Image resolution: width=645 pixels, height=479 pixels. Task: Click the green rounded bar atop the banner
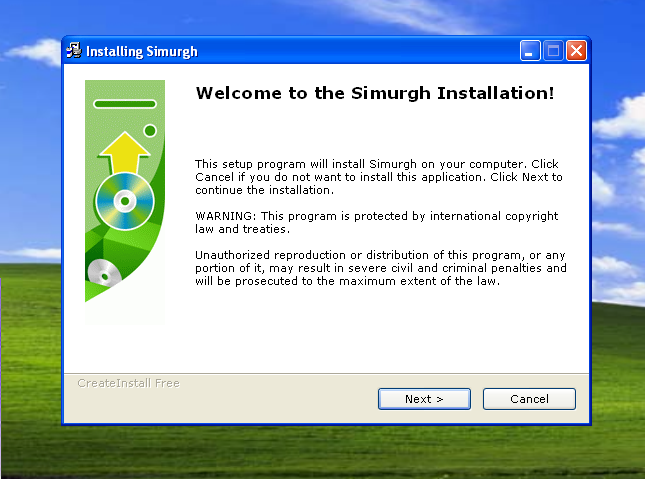pos(124,103)
